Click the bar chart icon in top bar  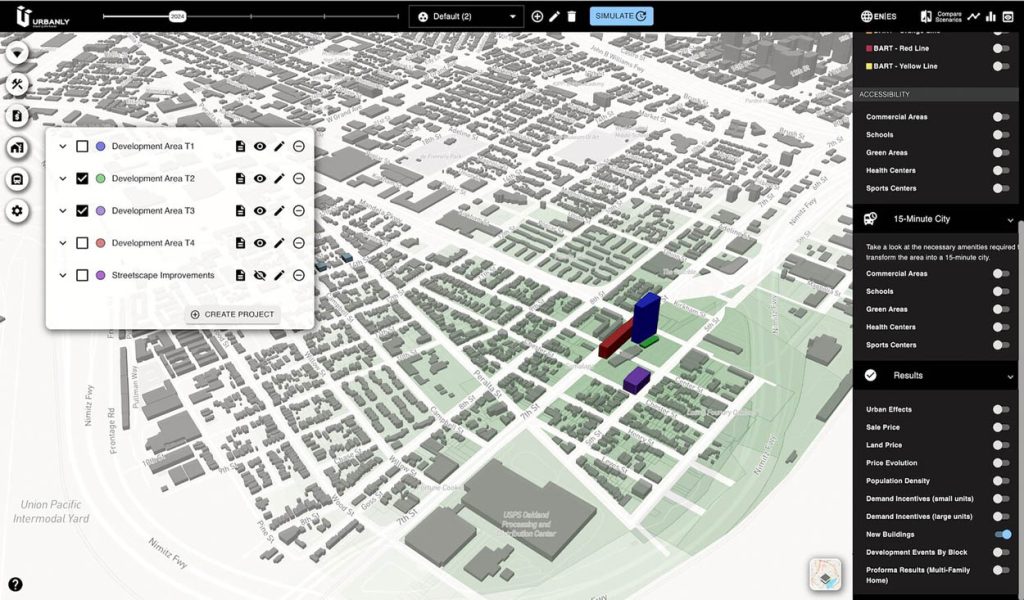(x=990, y=15)
